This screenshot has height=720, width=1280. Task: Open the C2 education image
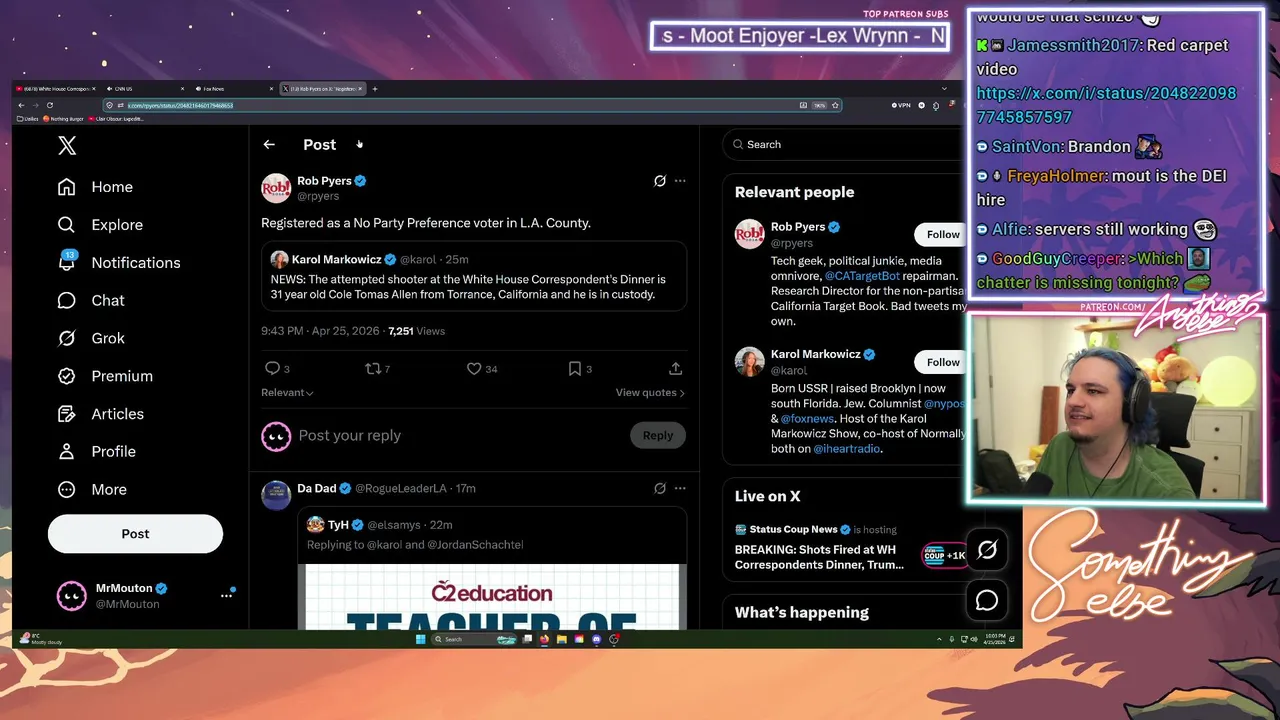(x=492, y=597)
